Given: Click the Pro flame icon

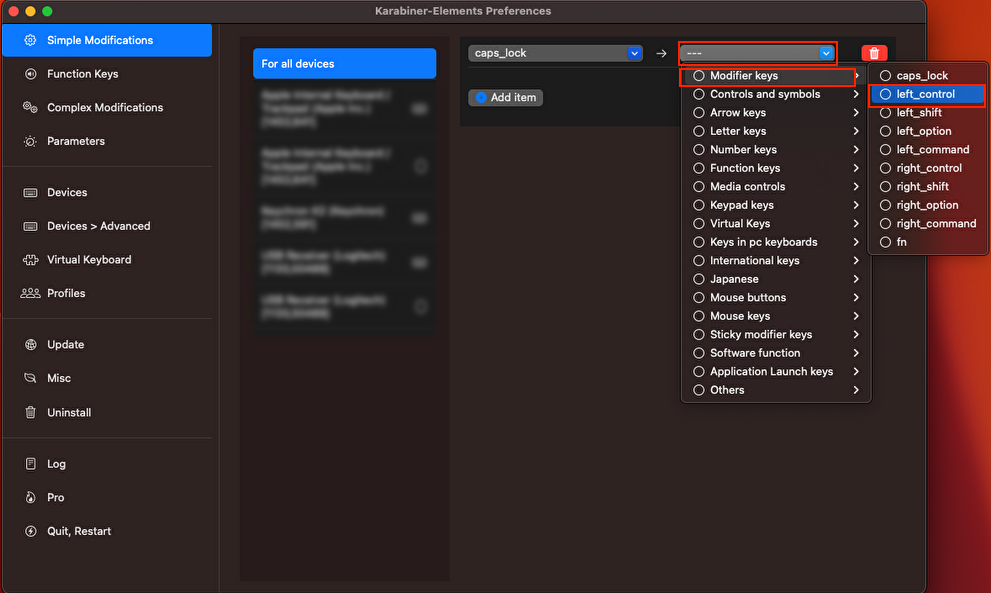Looking at the screenshot, I should [x=30, y=498].
